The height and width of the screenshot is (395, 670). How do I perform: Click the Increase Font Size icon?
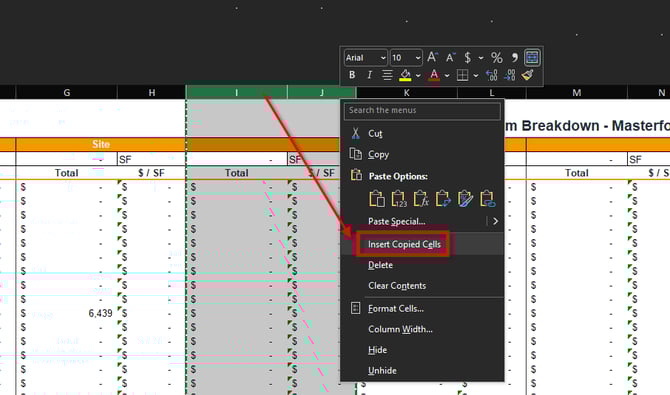coord(432,57)
